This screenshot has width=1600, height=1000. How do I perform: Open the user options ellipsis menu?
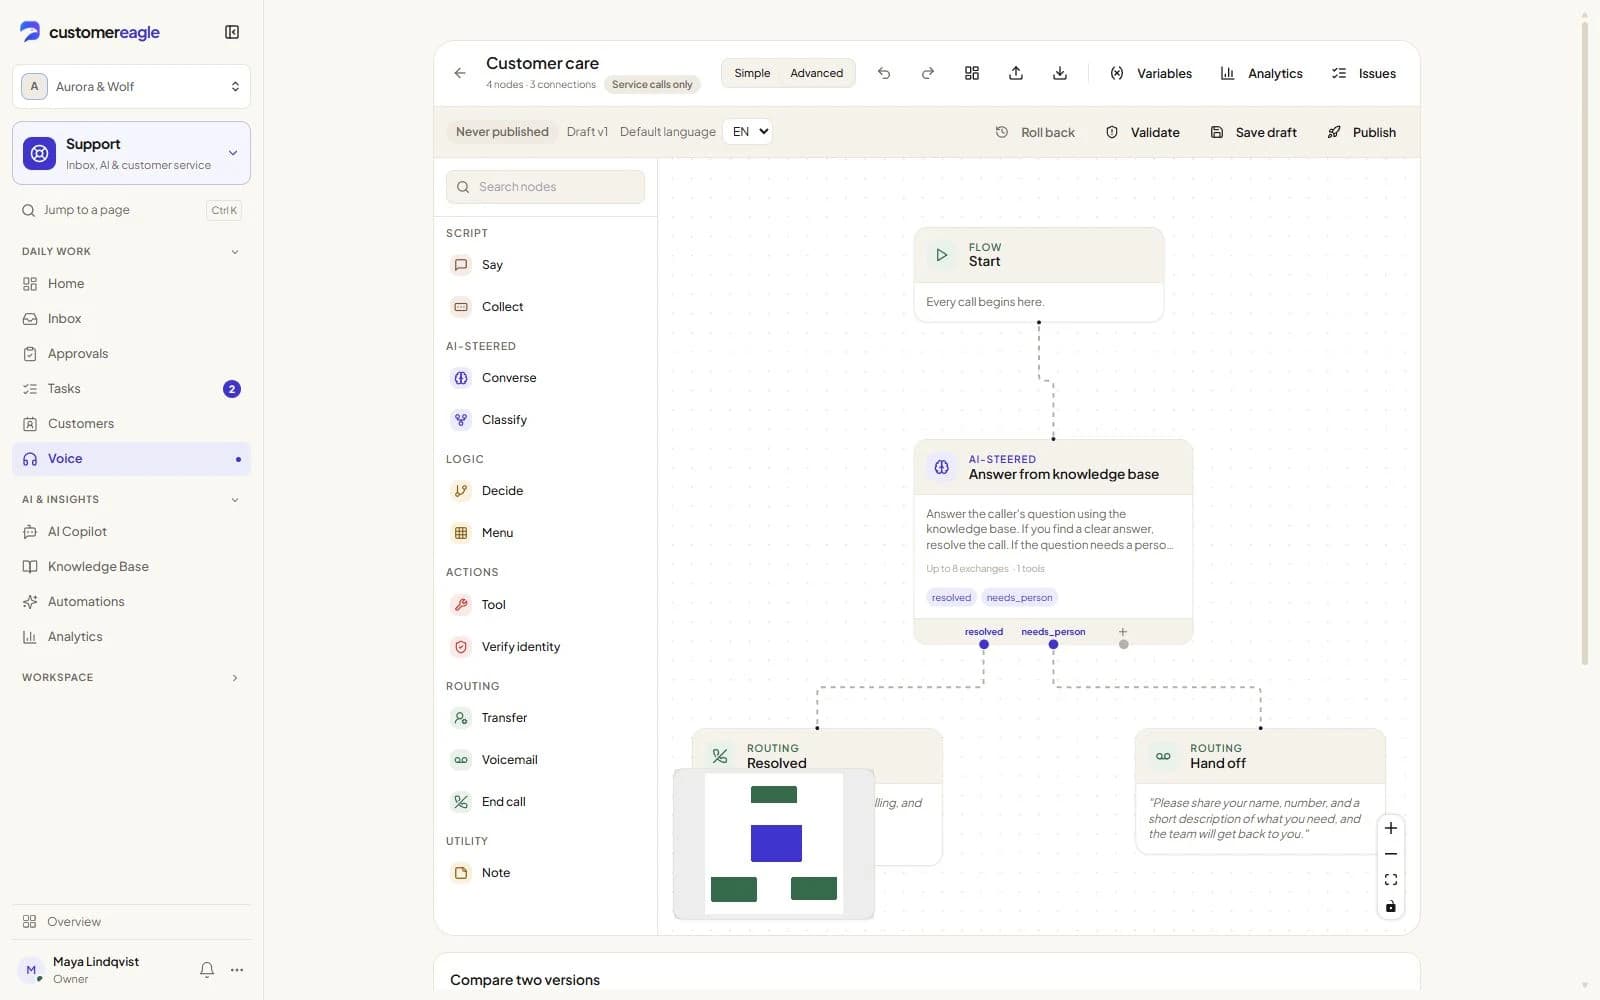coord(237,970)
